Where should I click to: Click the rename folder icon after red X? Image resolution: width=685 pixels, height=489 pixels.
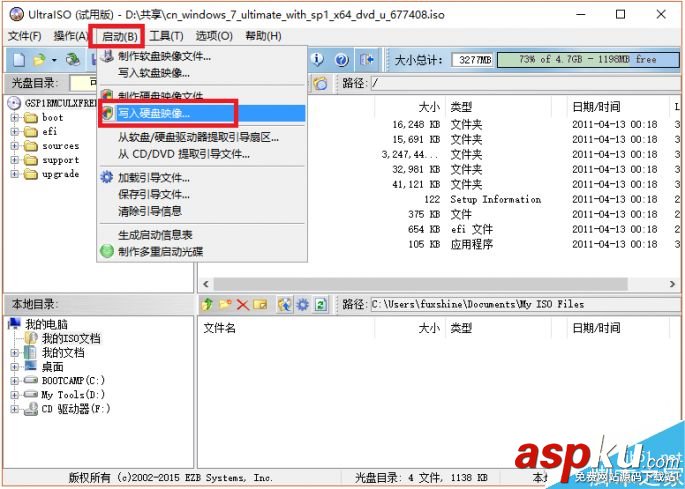coord(260,304)
